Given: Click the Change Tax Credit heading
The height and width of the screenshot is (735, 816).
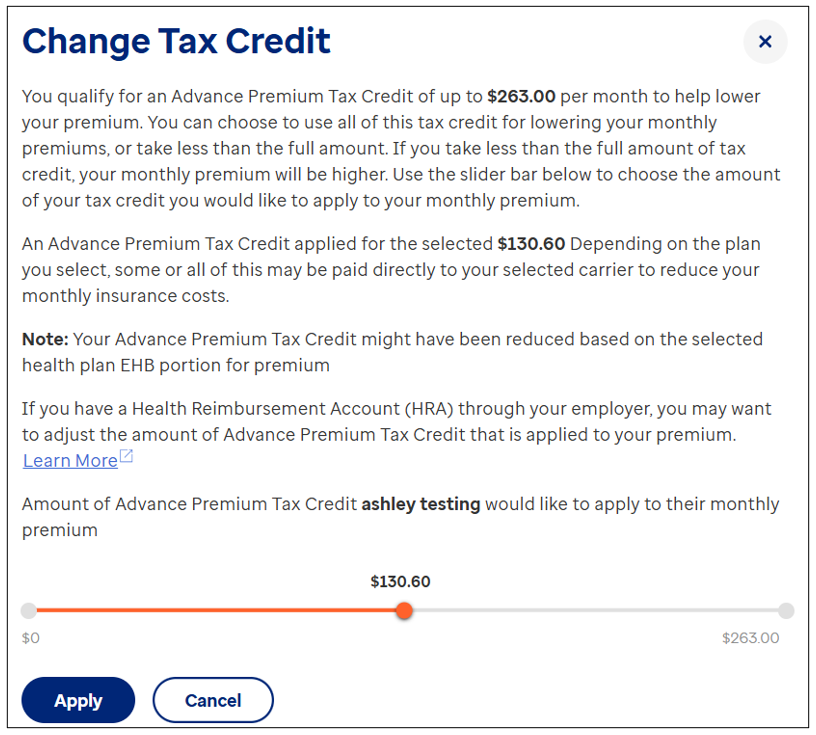Looking at the screenshot, I should tap(176, 41).
